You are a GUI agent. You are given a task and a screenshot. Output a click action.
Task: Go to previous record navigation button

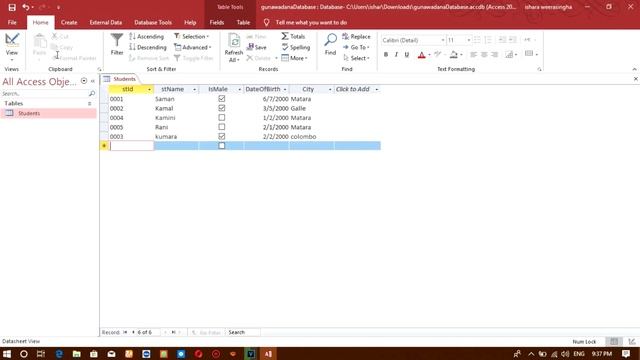[x=133, y=332]
